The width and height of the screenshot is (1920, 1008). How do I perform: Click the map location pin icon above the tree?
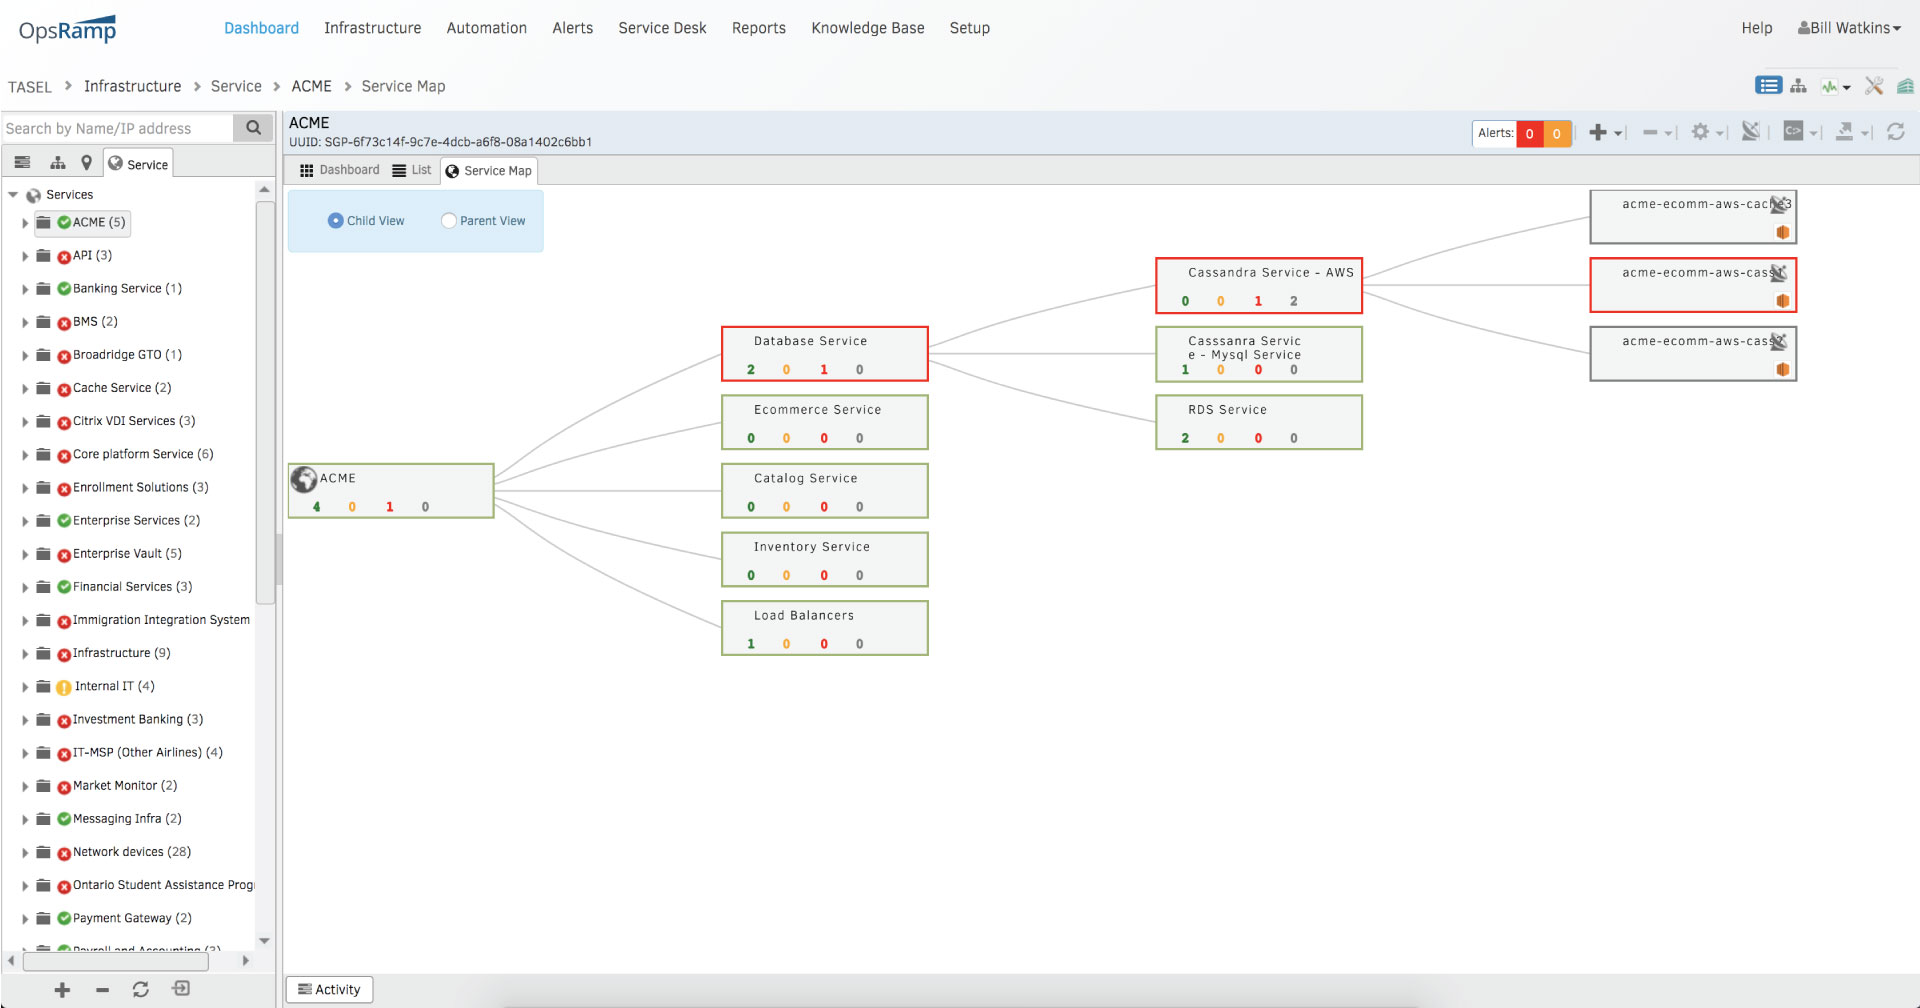click(x=87, y=161)
